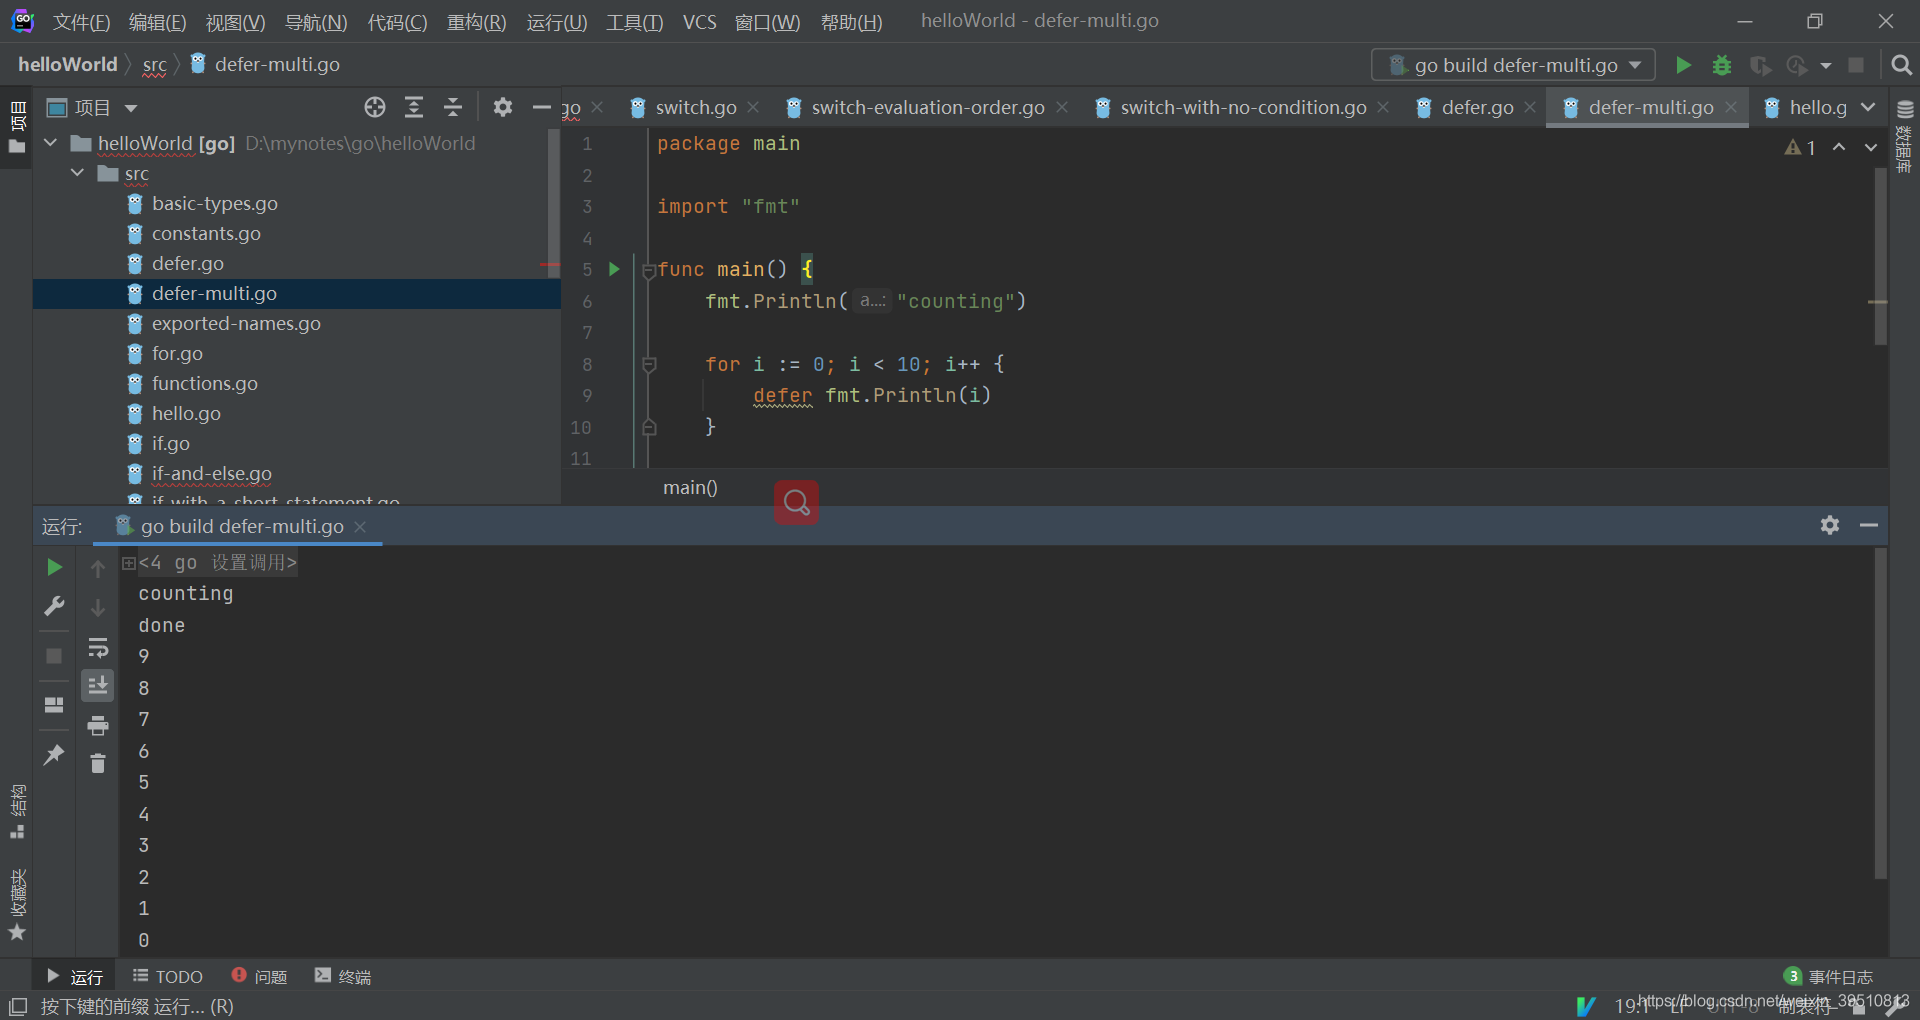This screenshot has width=1920, height=1020.
Task: Go down the stack trace arrow
Action: click(98, 607)
